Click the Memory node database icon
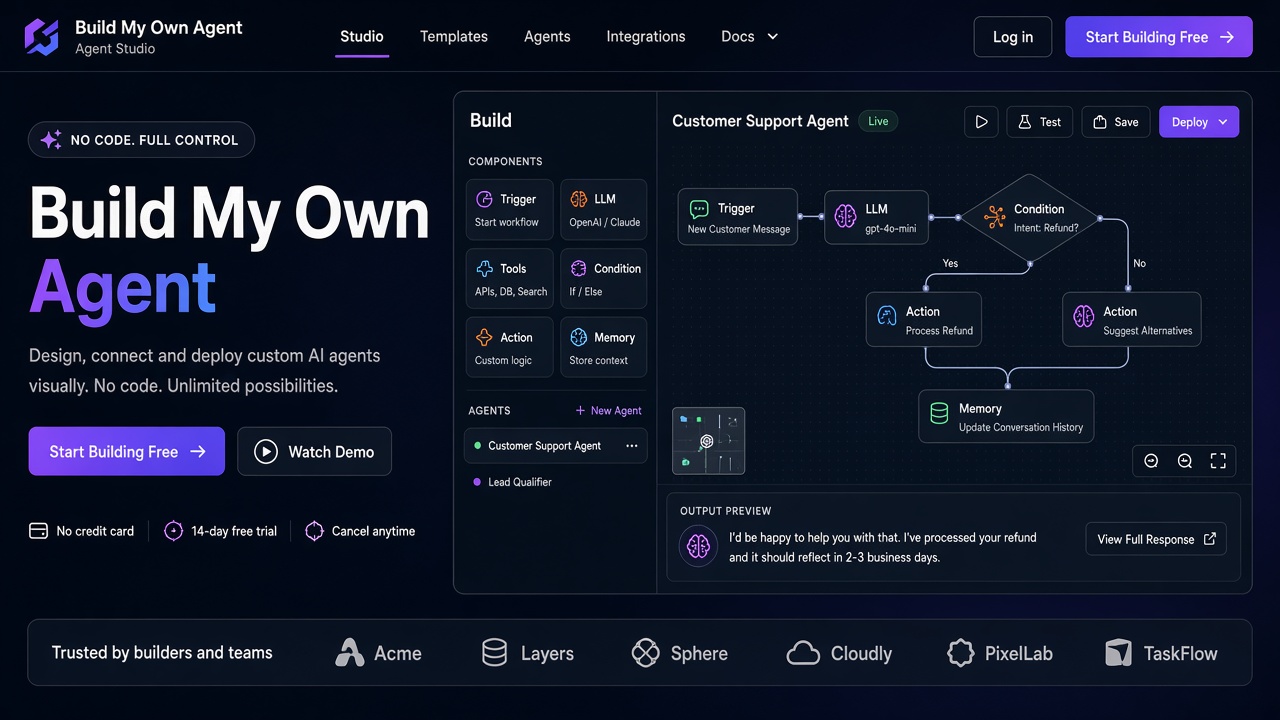This screenshot has height=720, width=1280. coord(939,413)
